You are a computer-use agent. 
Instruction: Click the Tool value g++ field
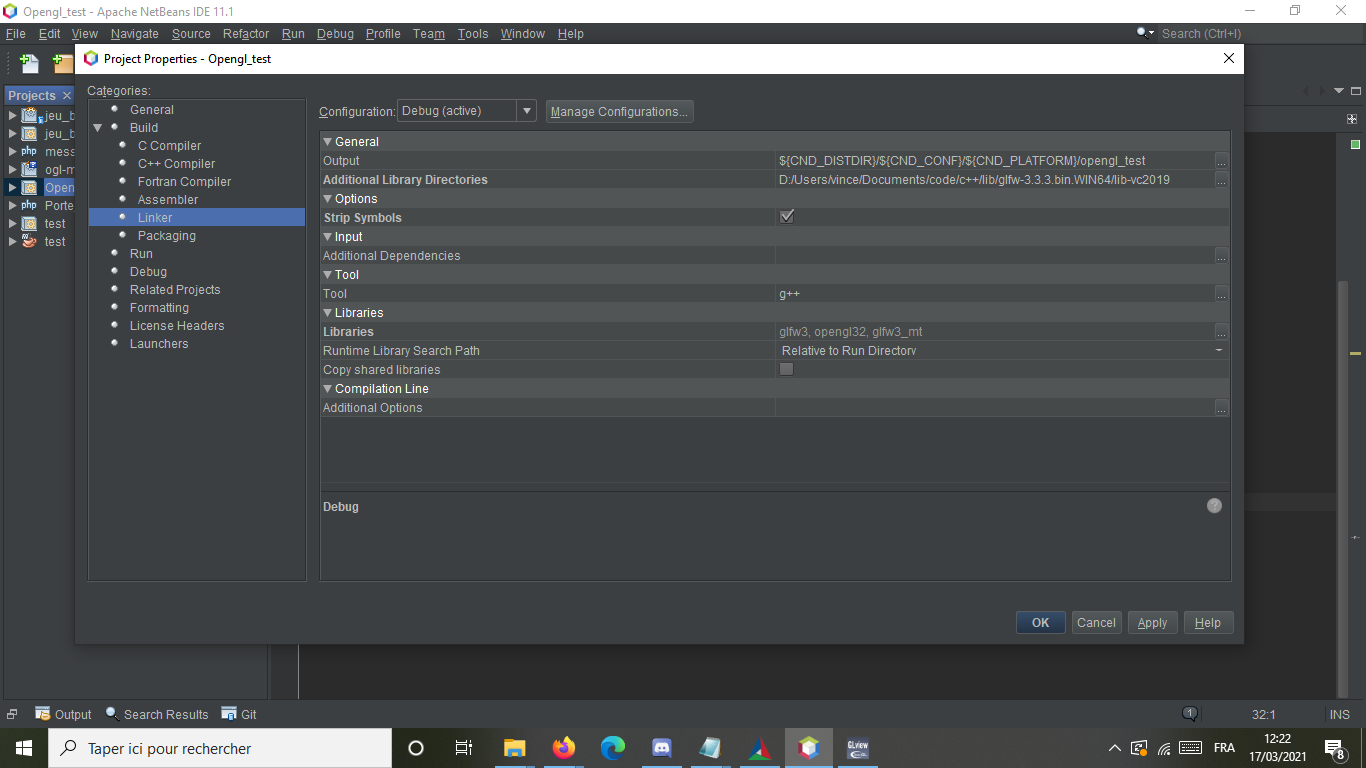[x=995, y=294]
